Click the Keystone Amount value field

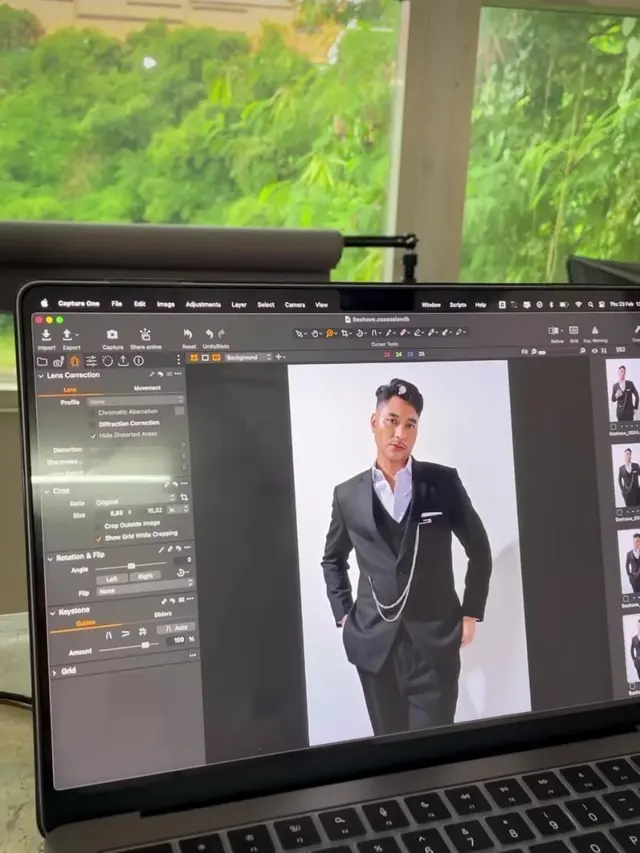click(177, 641)
